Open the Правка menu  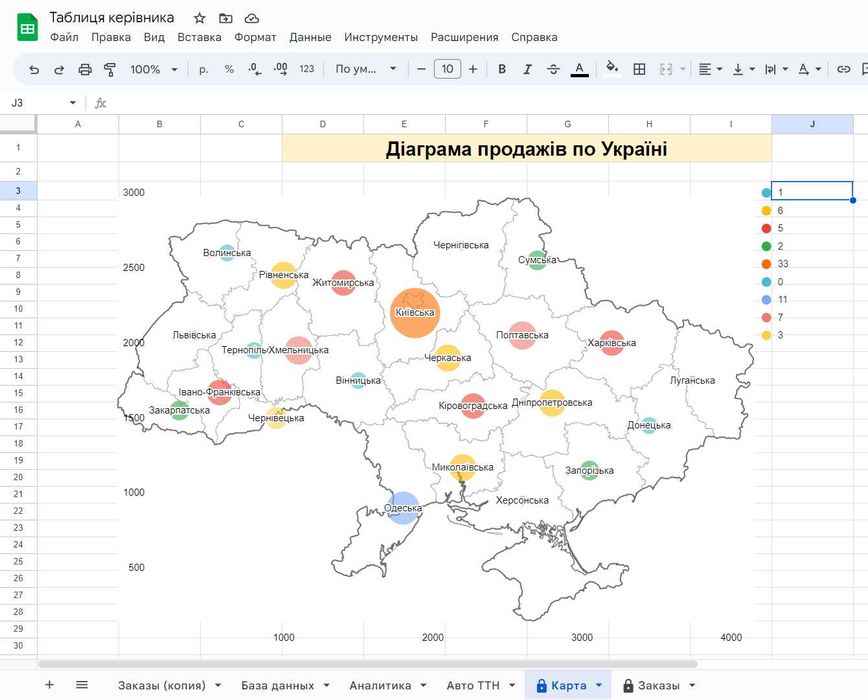pyautogui.click(x=111, y=37)
